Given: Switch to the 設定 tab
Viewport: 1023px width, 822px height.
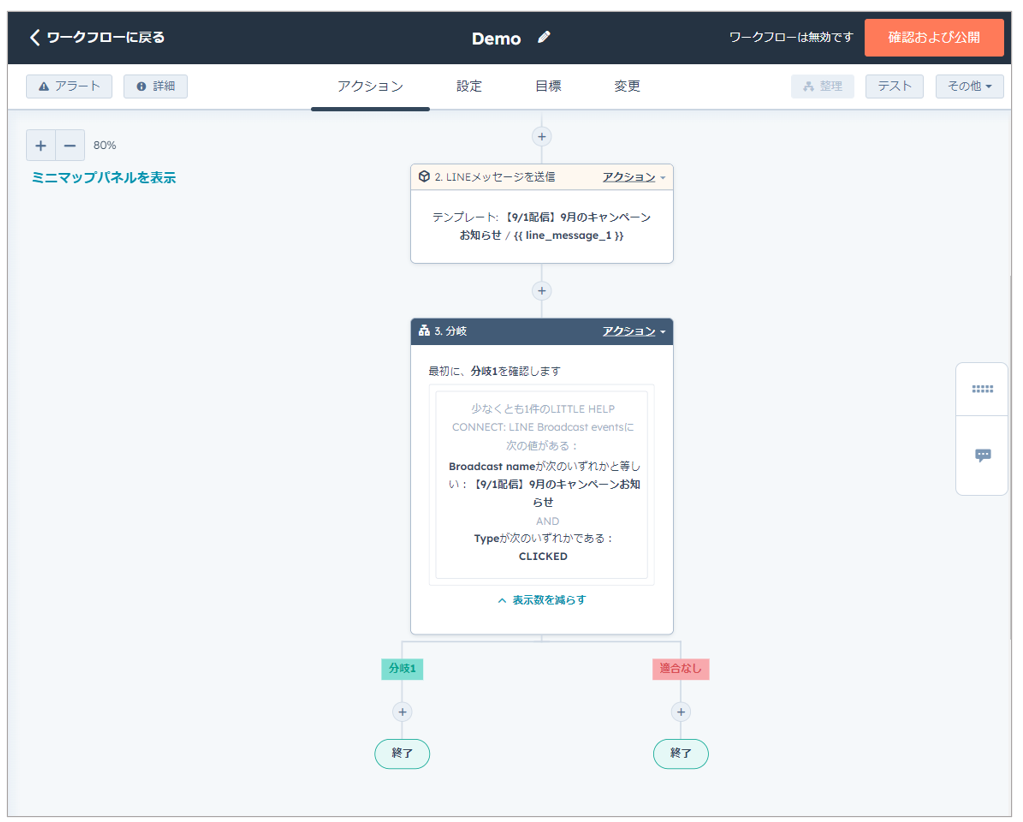Looking at the screenshot, I should point(469,86).
